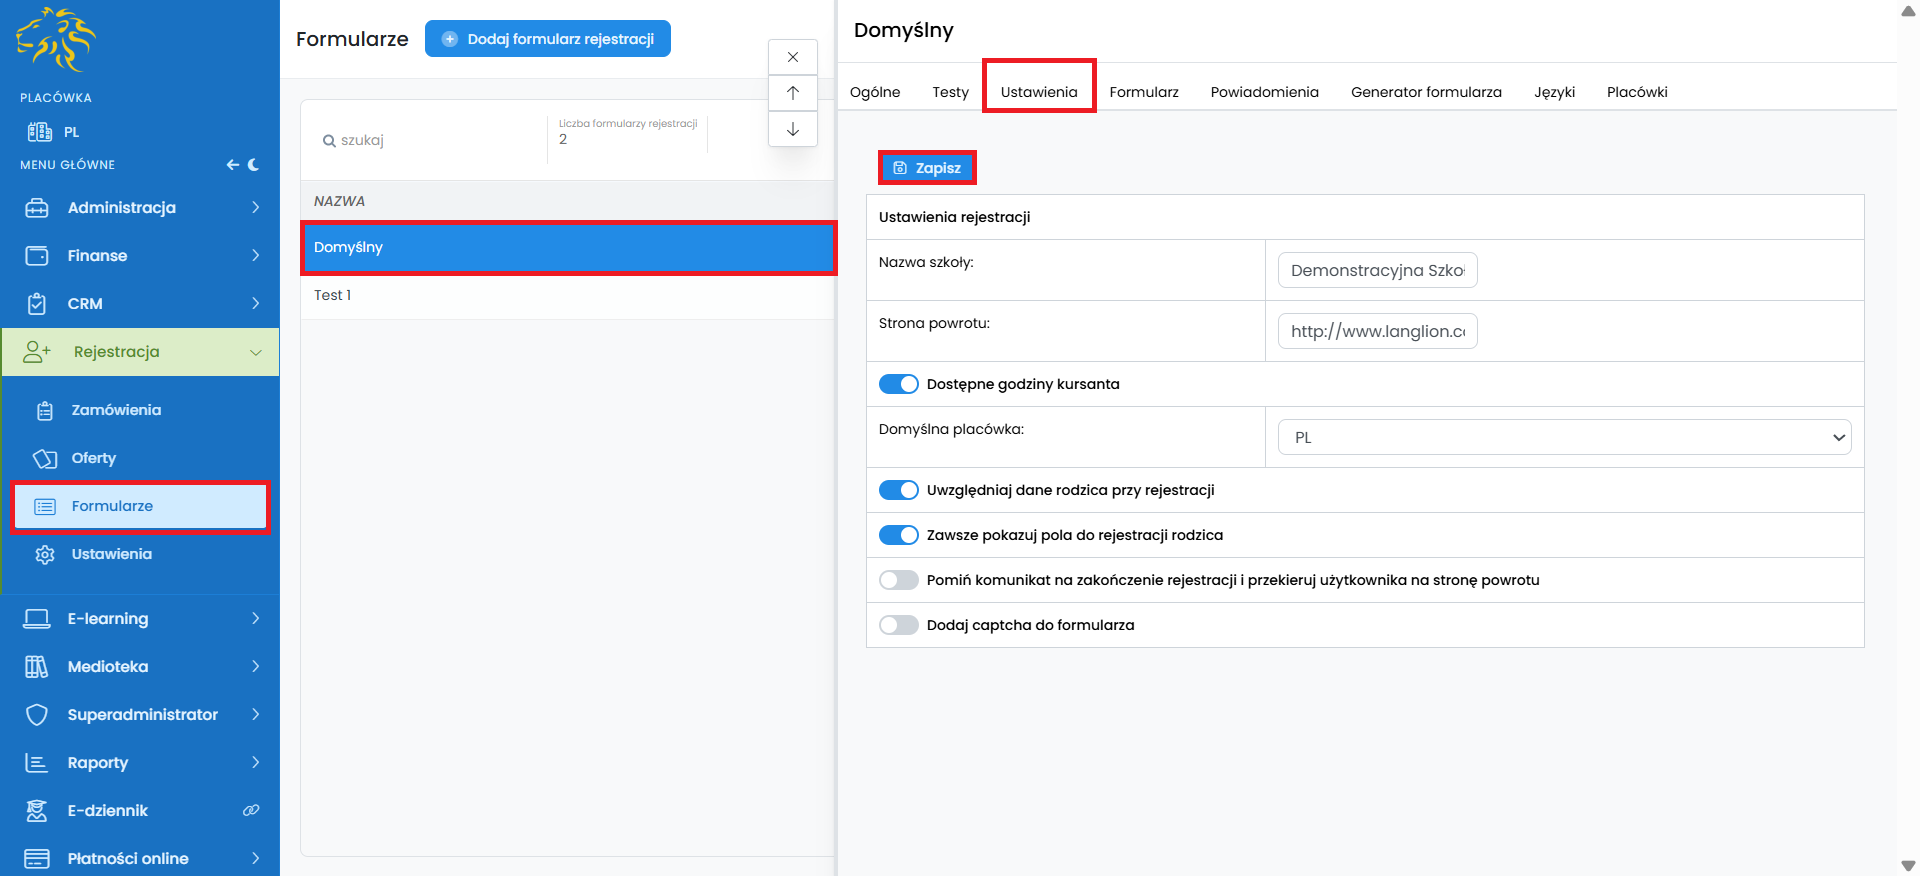Image resolution: width=1920 pixels, height=876 pixels.
Task: Expand the Administracja menu section
Action: point(140,208)
